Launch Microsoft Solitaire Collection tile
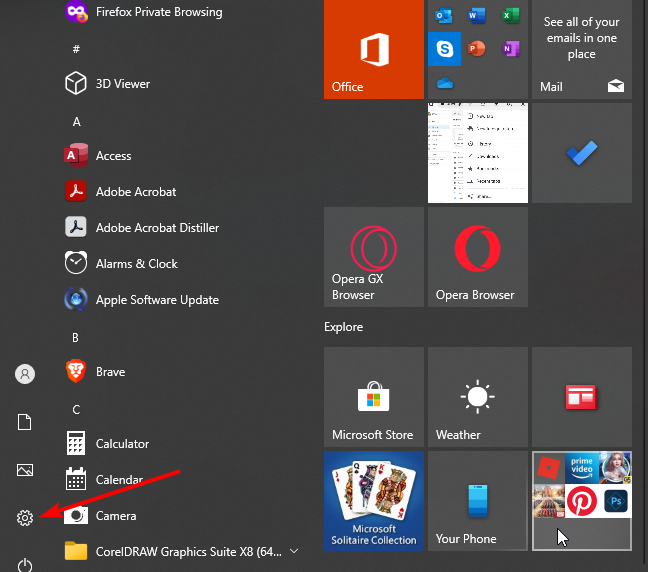 [x=374, y=500]
